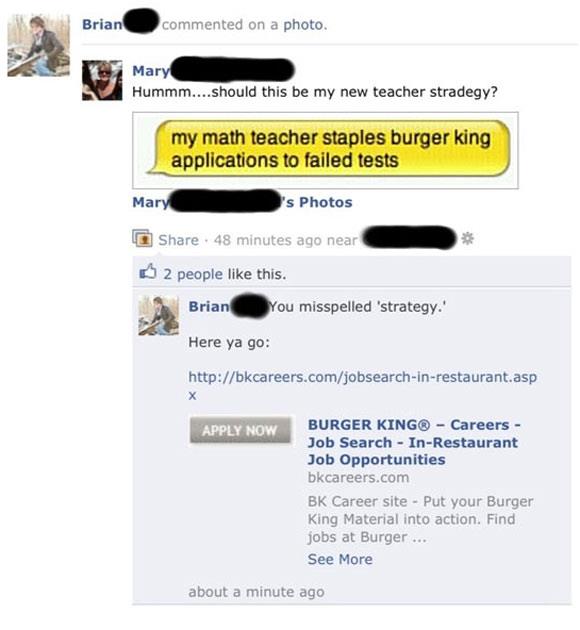The height and width of the screenshot is (630, 580).
Task: Expand the See More link
Action: (340, 559)
